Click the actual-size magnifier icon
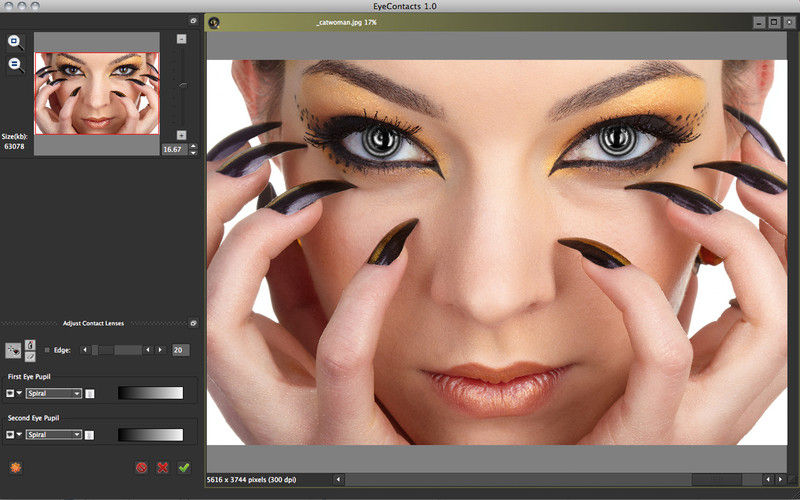Image resolution: width=800 pixels, height=500 pixels. (15, 65)
